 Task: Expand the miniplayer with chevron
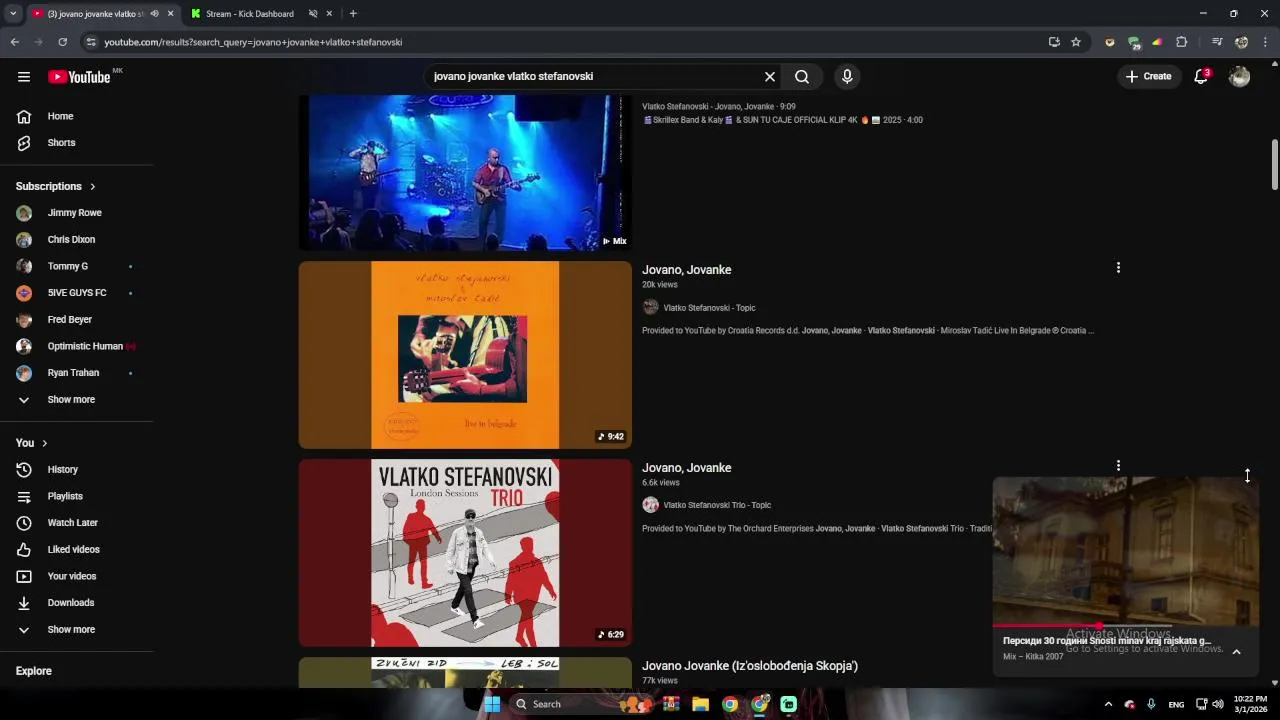coord(1236,652)
